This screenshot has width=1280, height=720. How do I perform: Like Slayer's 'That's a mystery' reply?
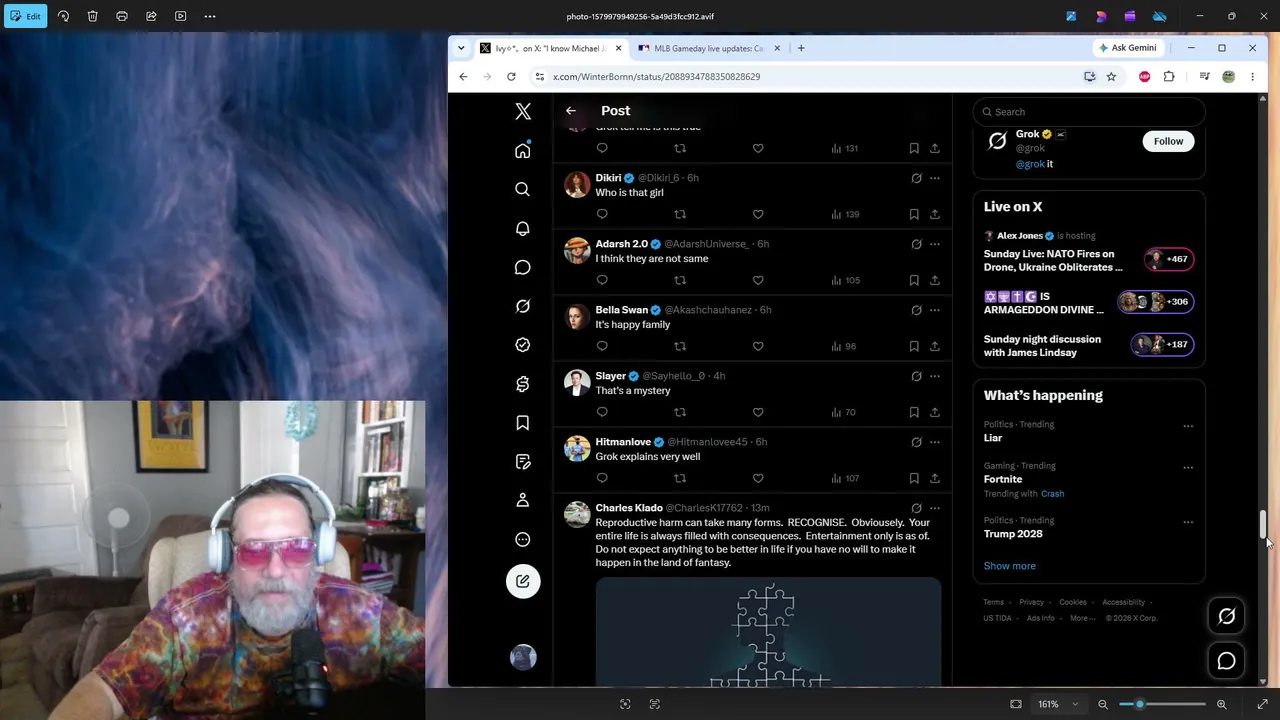[x=758, y=412]
